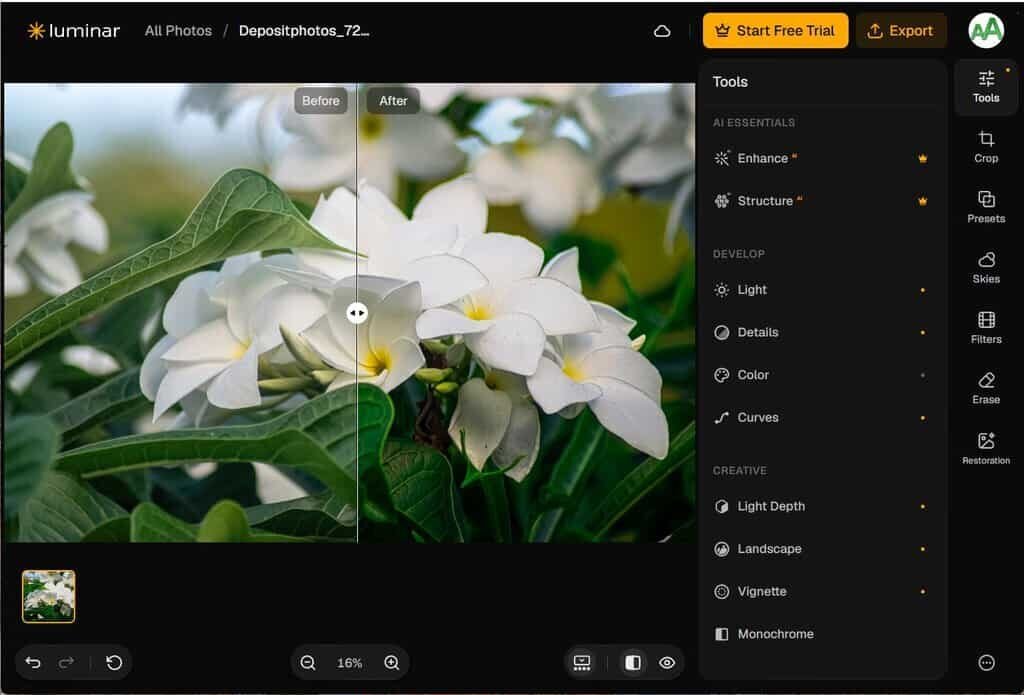The height and width of the screenshot is (695, 1024).
Task: Open the user profile avatar
Action: click(985, 31)
